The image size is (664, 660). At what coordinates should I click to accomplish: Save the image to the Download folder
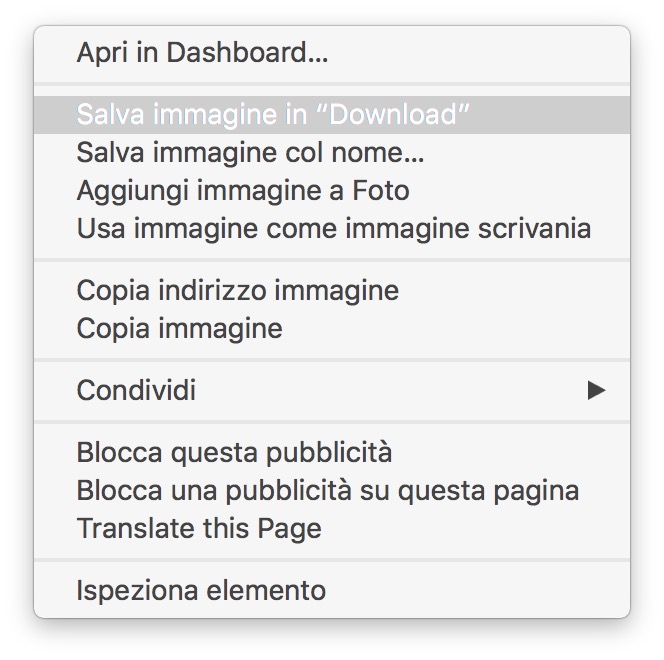click(x=272, y=115)
